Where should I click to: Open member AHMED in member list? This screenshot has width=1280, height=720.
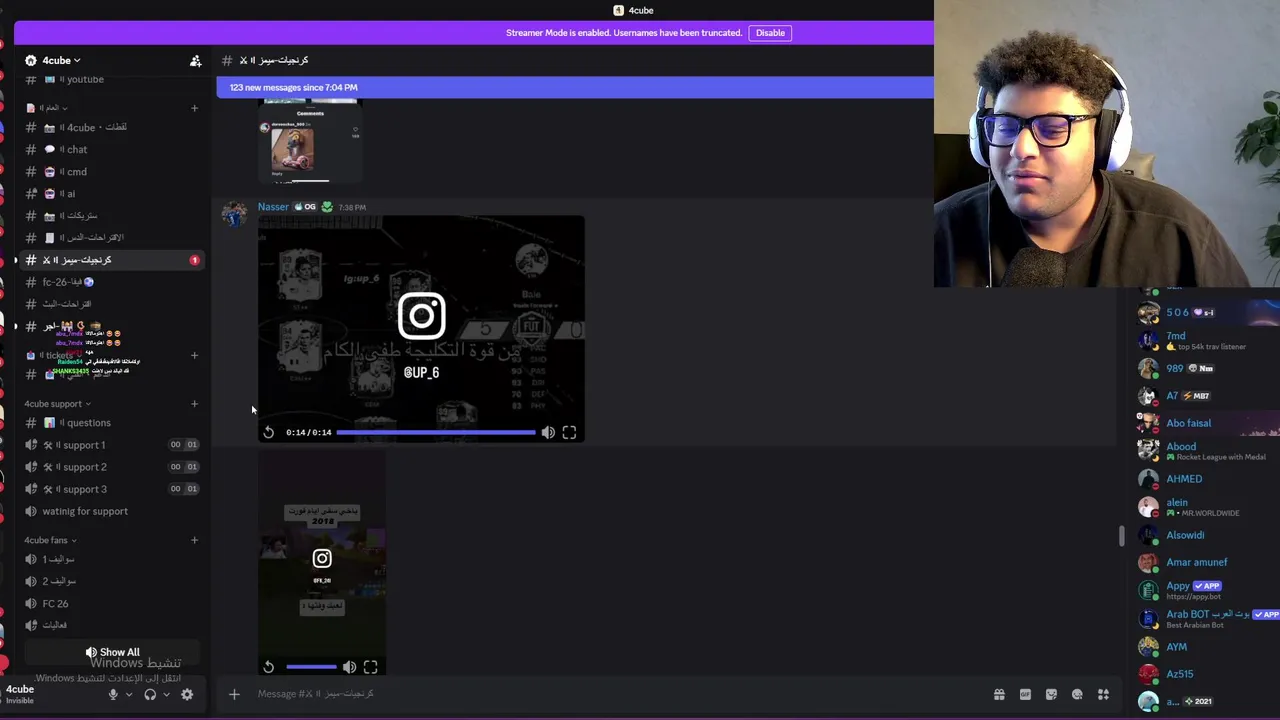pos(1205,479)
